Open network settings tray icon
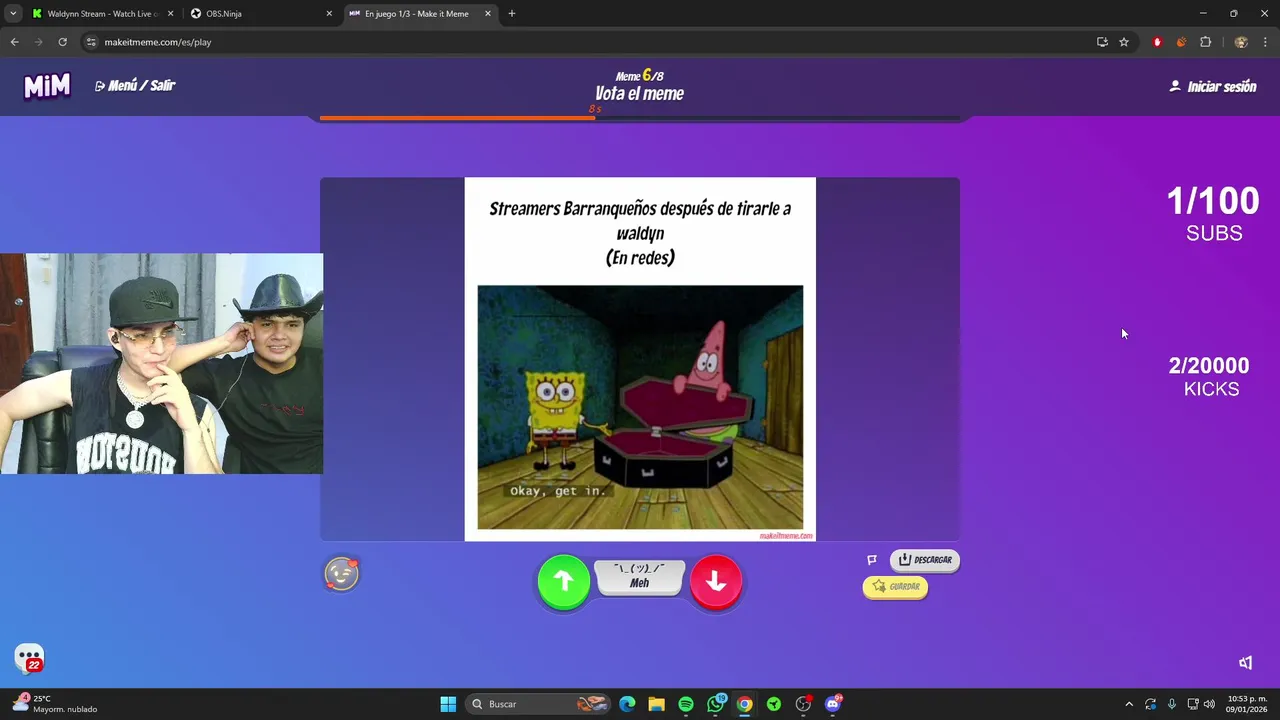This screenshot has height=720, width=1280. [x=1193, y=704]
